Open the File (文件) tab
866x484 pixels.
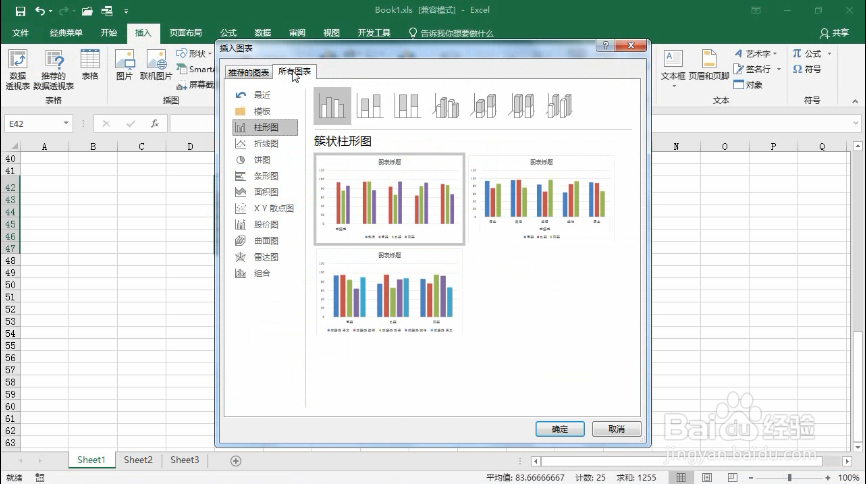20,33
